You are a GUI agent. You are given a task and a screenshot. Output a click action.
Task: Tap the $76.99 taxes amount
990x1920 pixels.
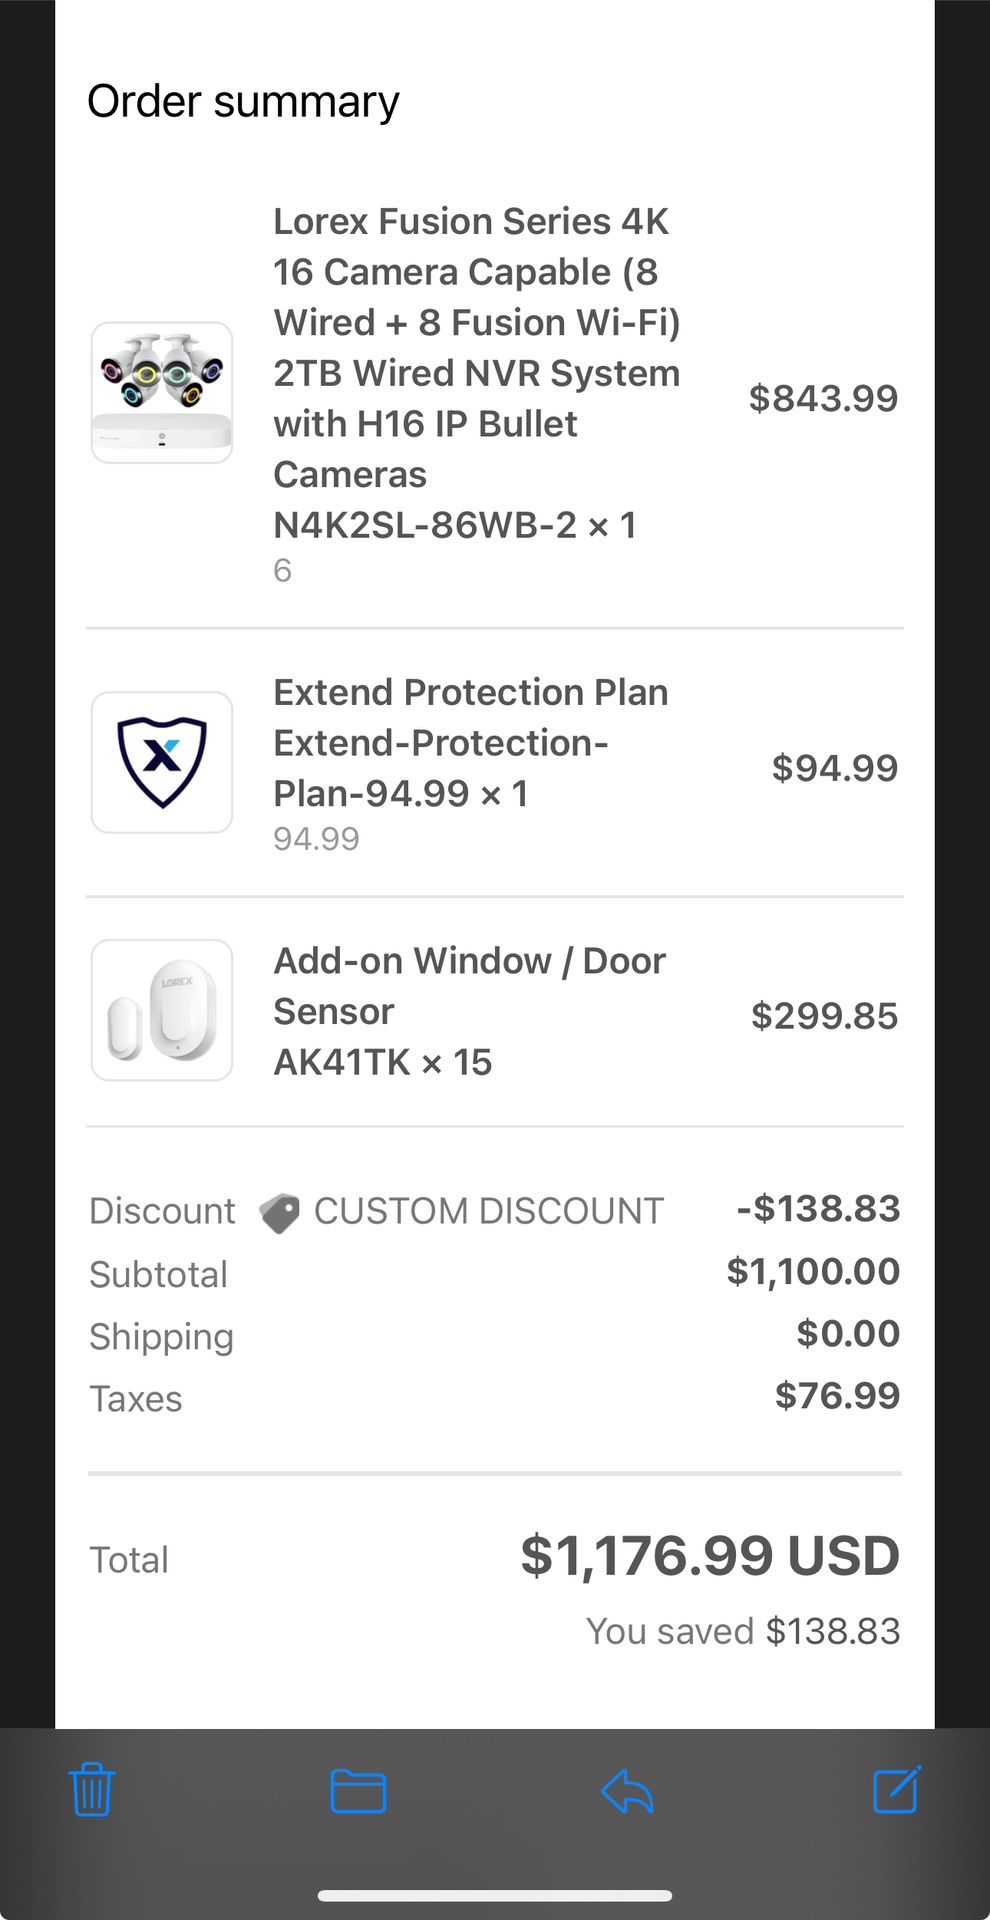(x=837, y=1395)
